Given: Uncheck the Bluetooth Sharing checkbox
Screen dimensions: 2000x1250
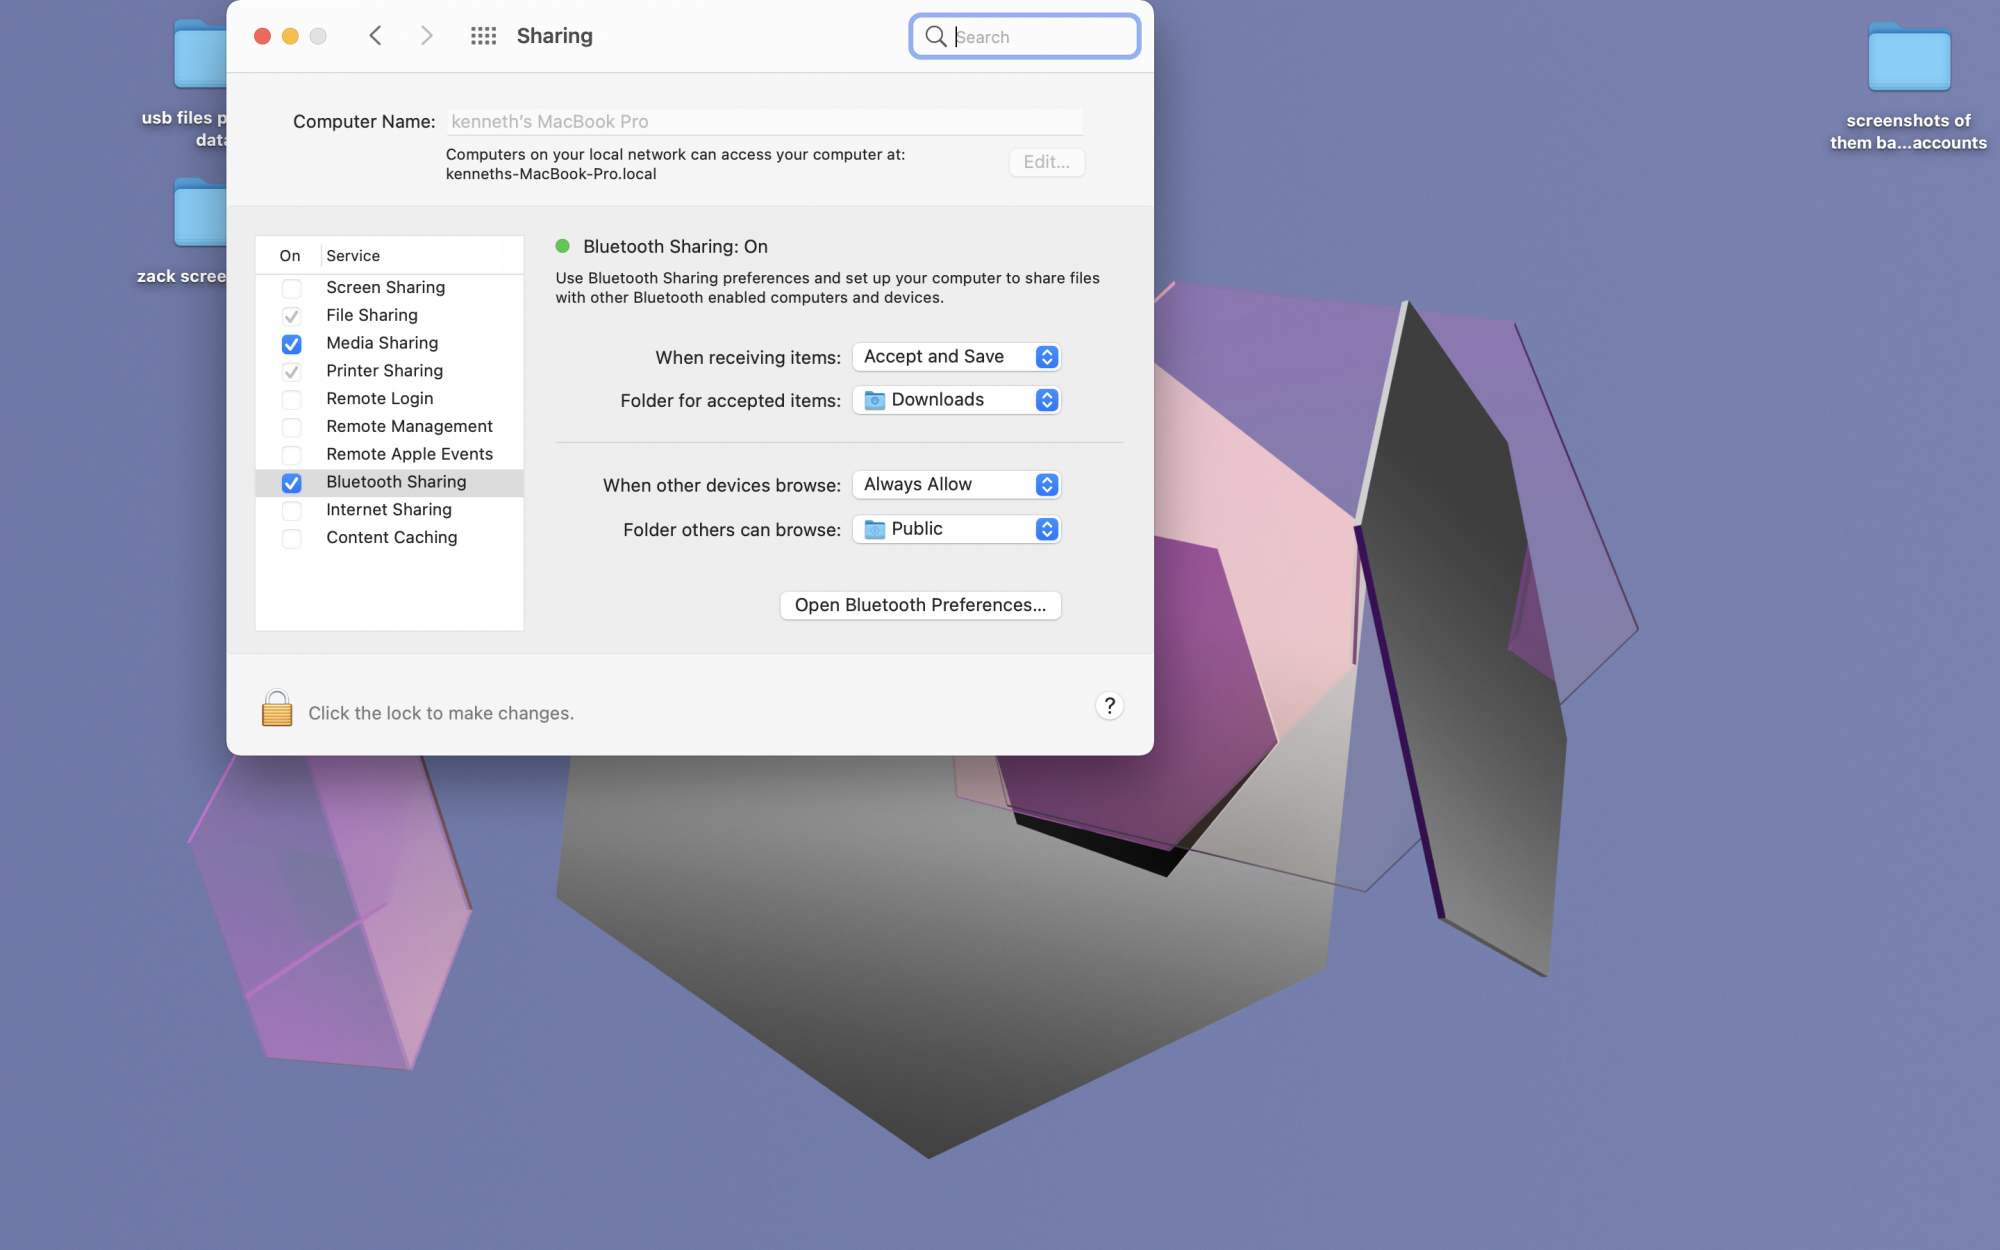Looking at the screenshot, I should coord(291,483).
